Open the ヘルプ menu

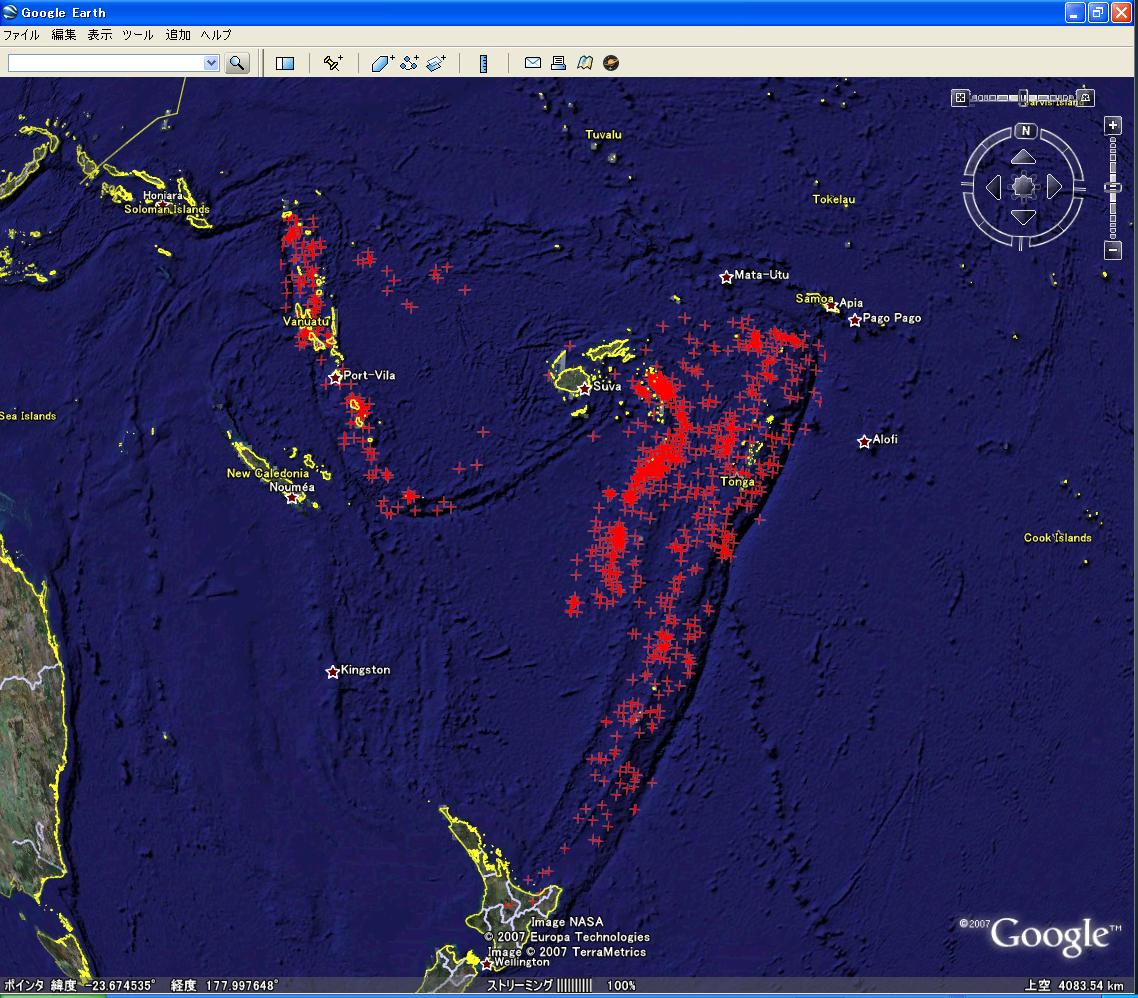click(216, 35)
